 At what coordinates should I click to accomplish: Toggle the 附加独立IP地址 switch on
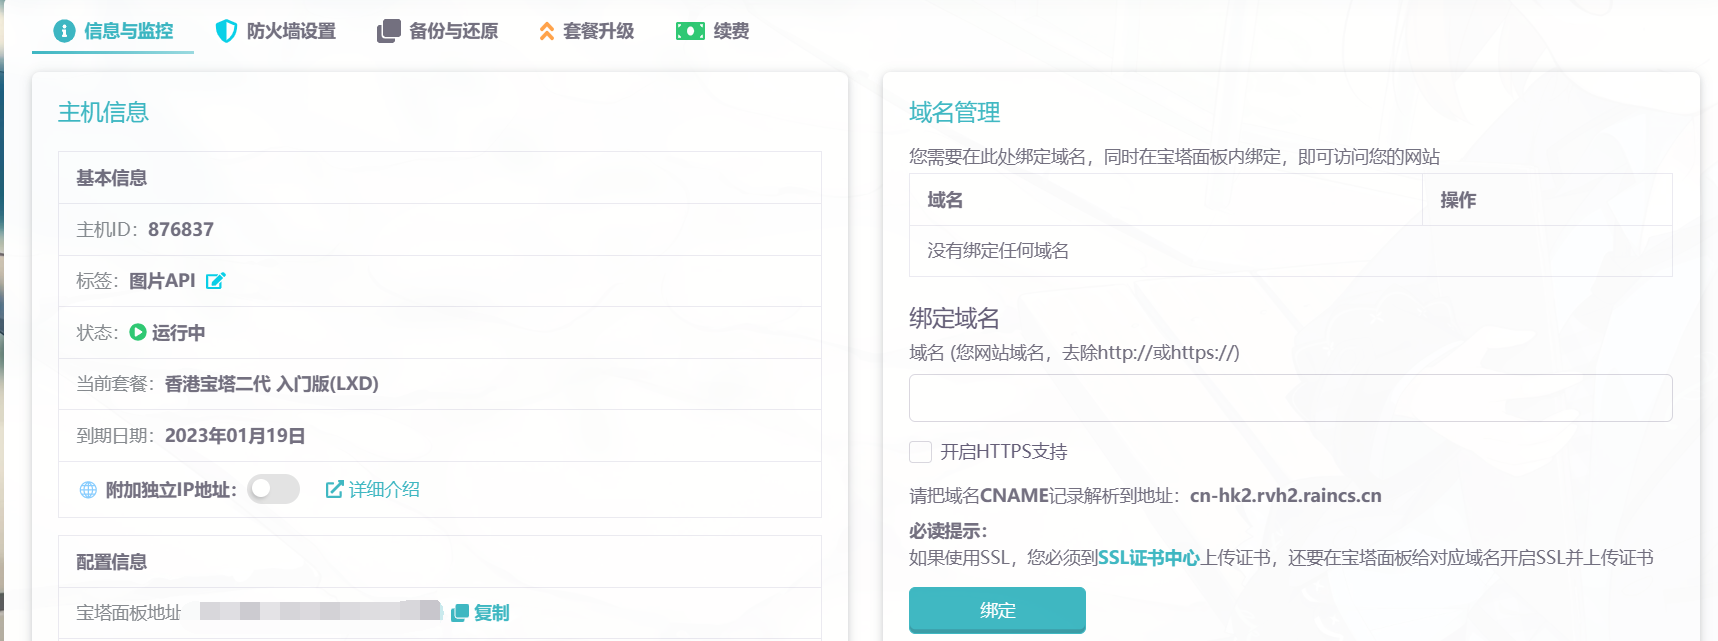point(273,489)
